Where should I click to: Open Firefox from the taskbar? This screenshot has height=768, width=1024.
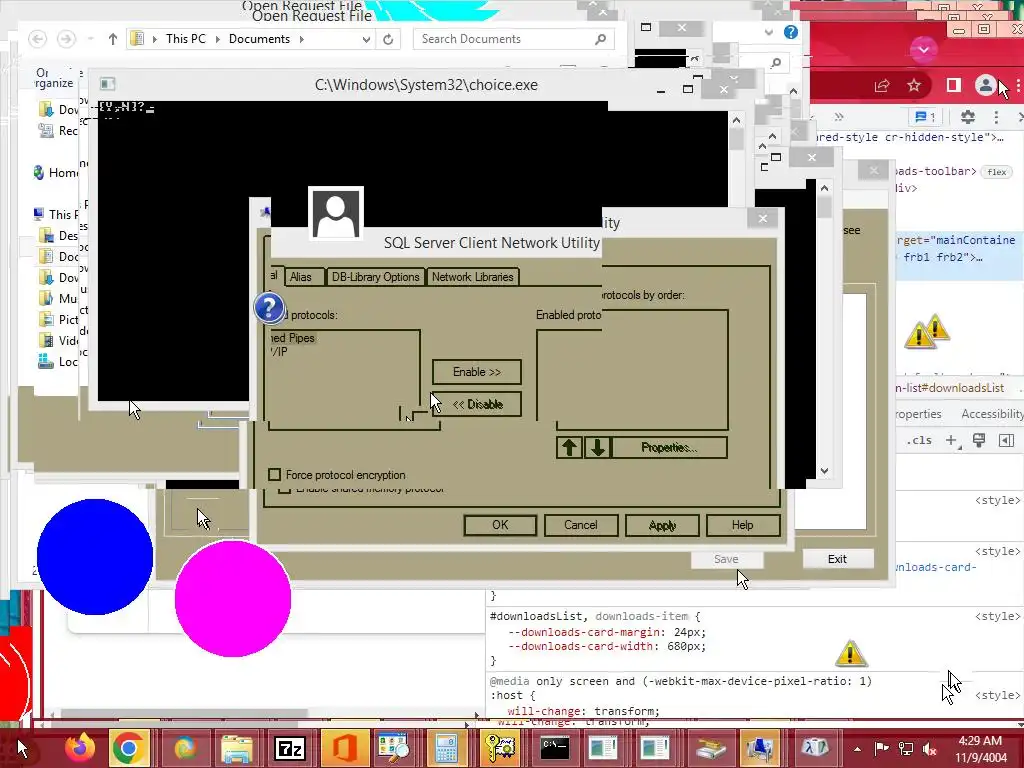point(80,748)
